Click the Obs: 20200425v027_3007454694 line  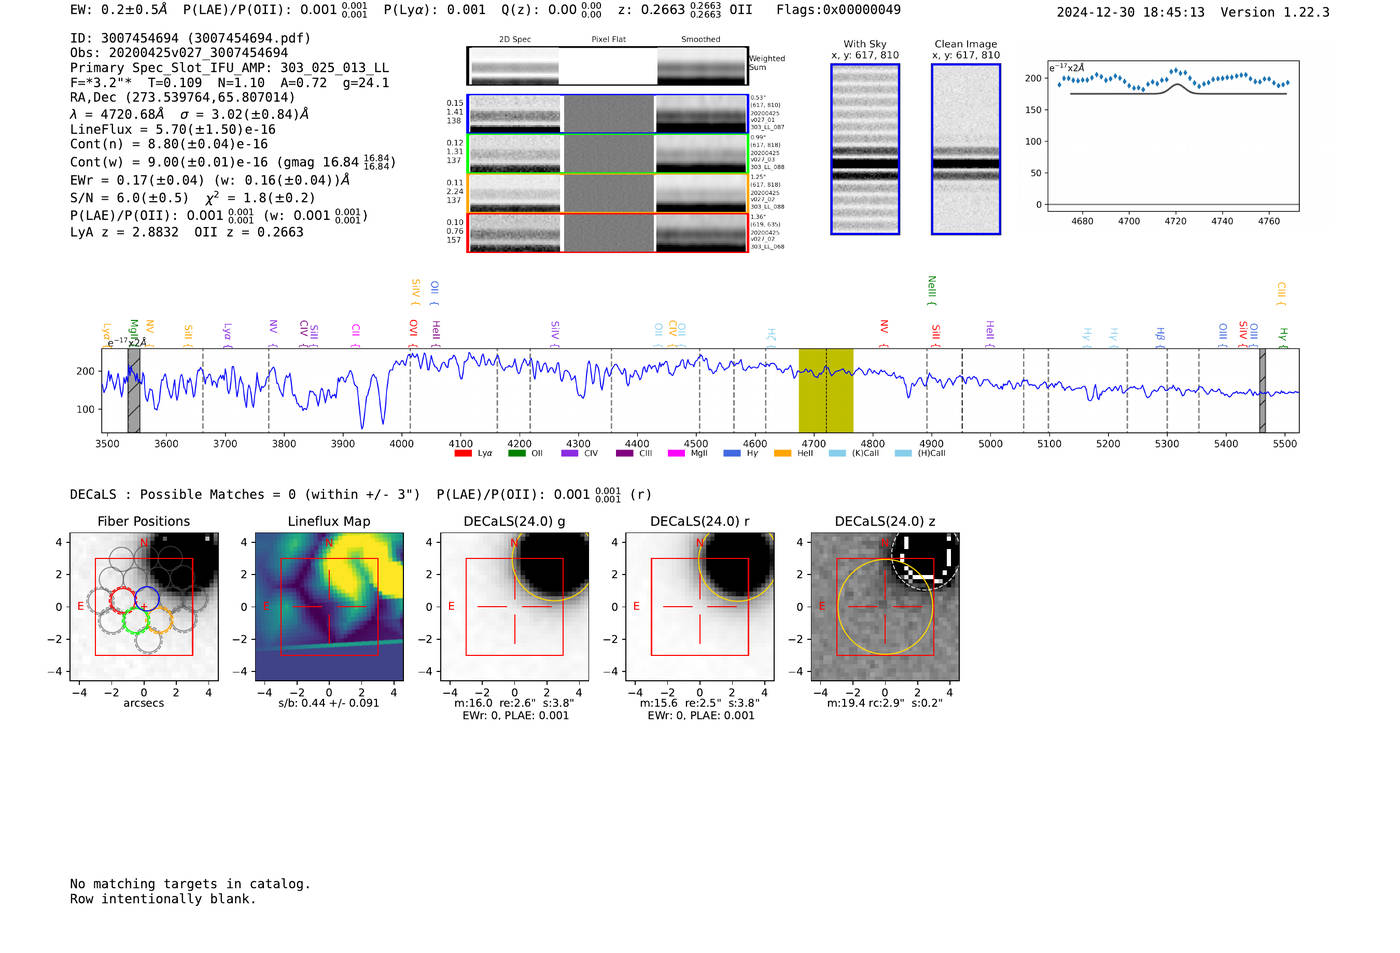(x=179, y=53)
